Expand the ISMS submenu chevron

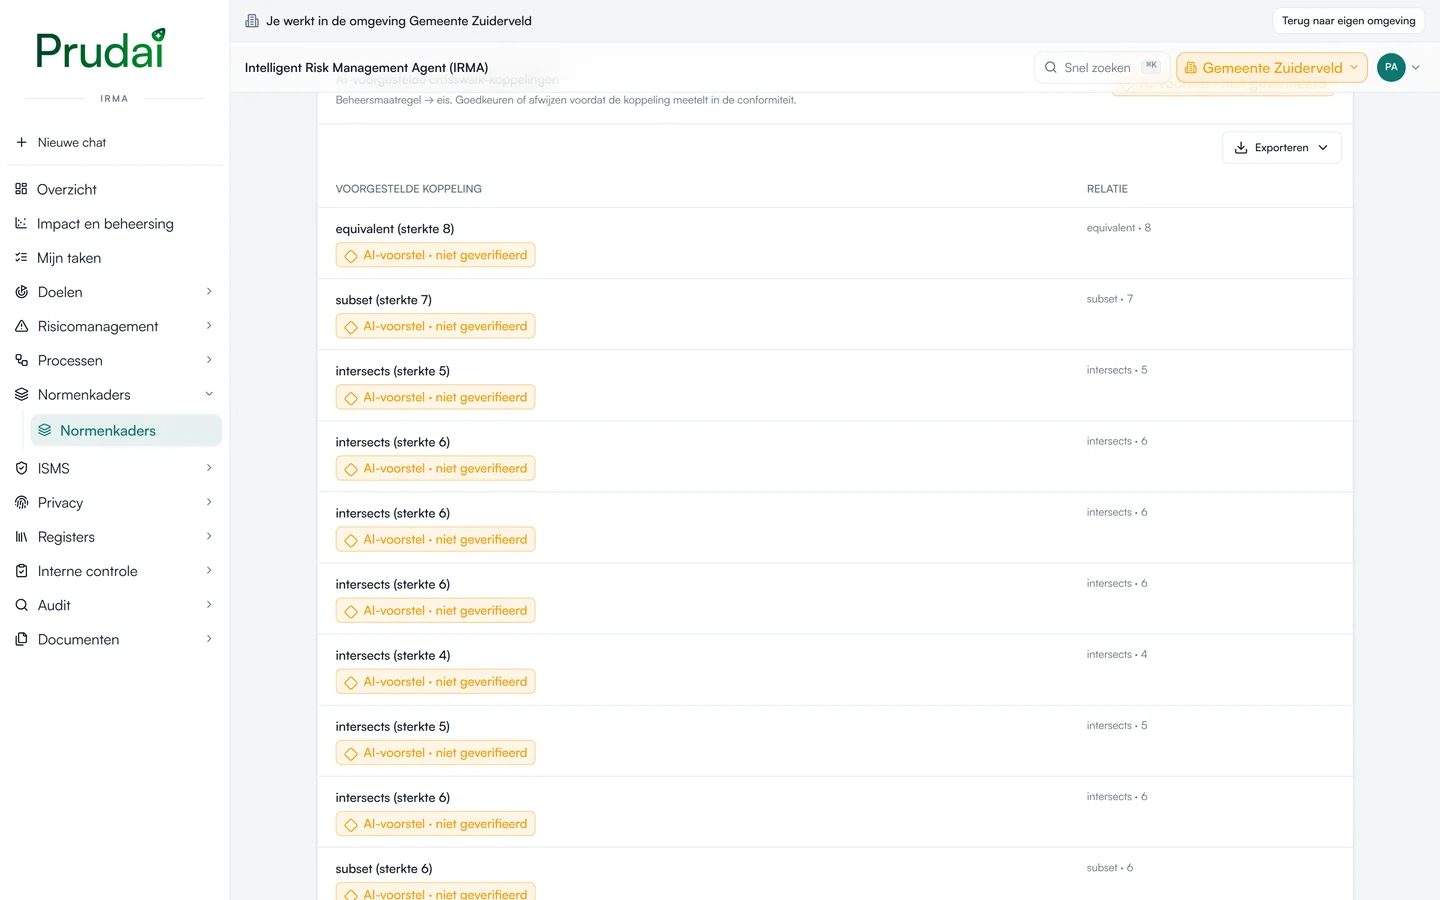[209, 468]
